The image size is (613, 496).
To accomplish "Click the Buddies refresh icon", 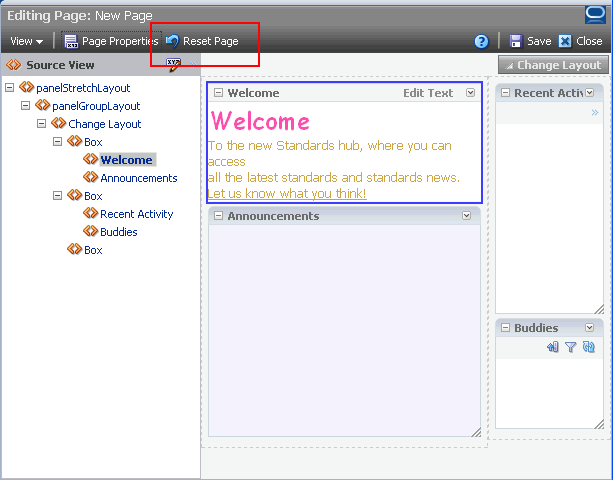I will pos(588,347).
